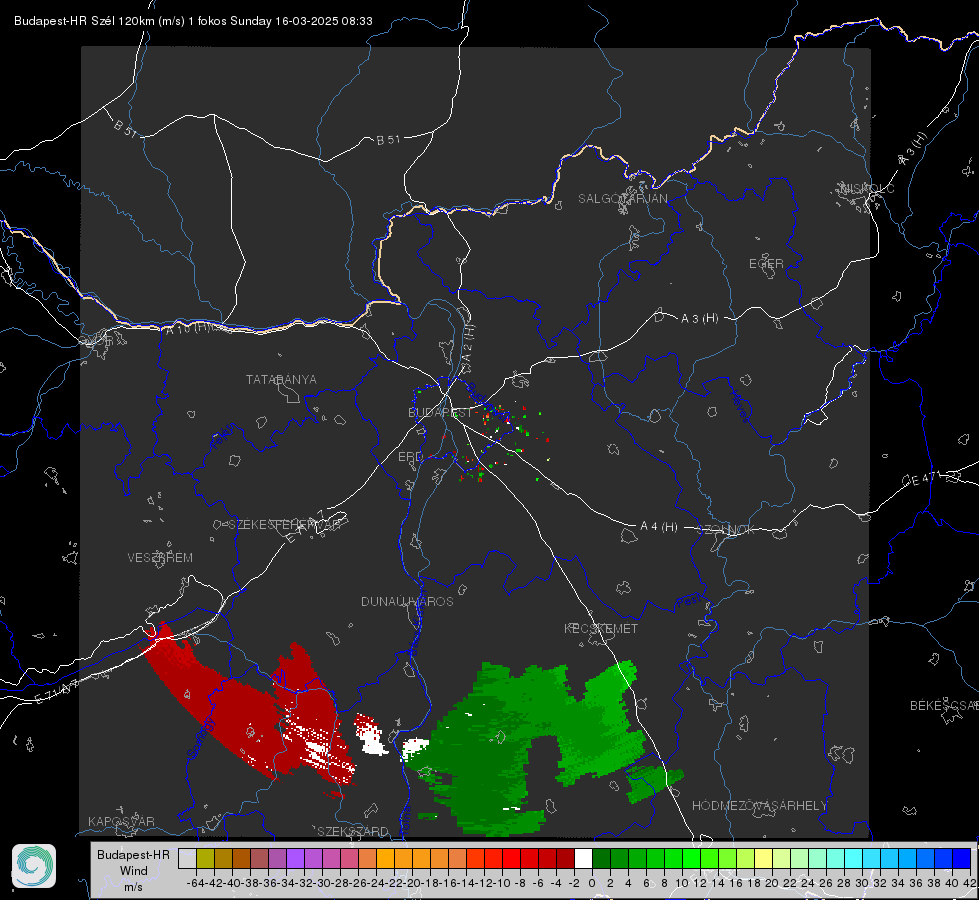Pick the light gray swatch left of -64
The image size is (979, 900).
(x=187, y=859)
